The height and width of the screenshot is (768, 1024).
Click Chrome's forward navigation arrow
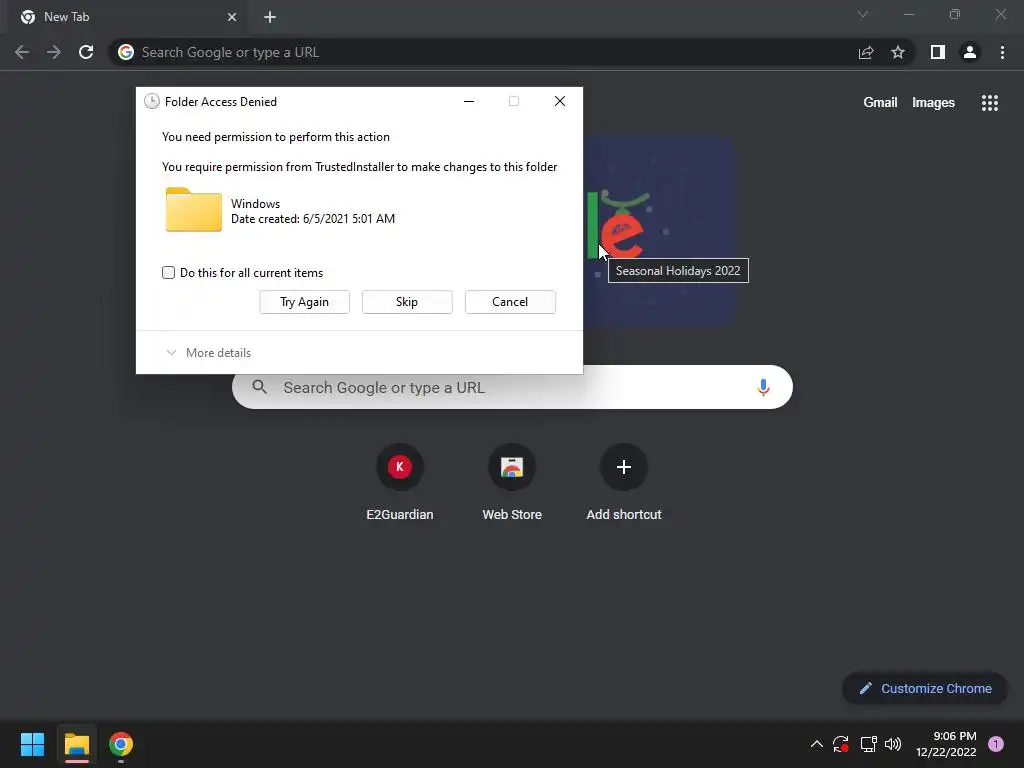click(x=54, y=52)
